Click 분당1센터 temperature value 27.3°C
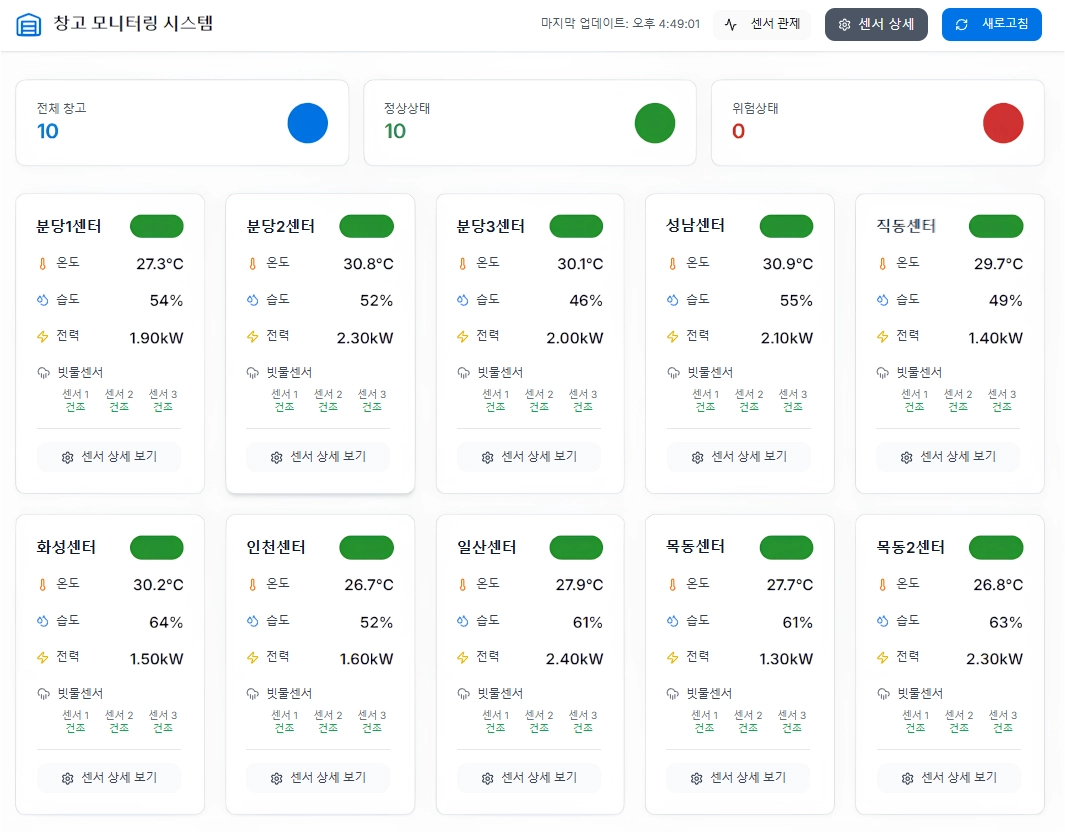The image size is (1065, 832). tap(160, 264)
